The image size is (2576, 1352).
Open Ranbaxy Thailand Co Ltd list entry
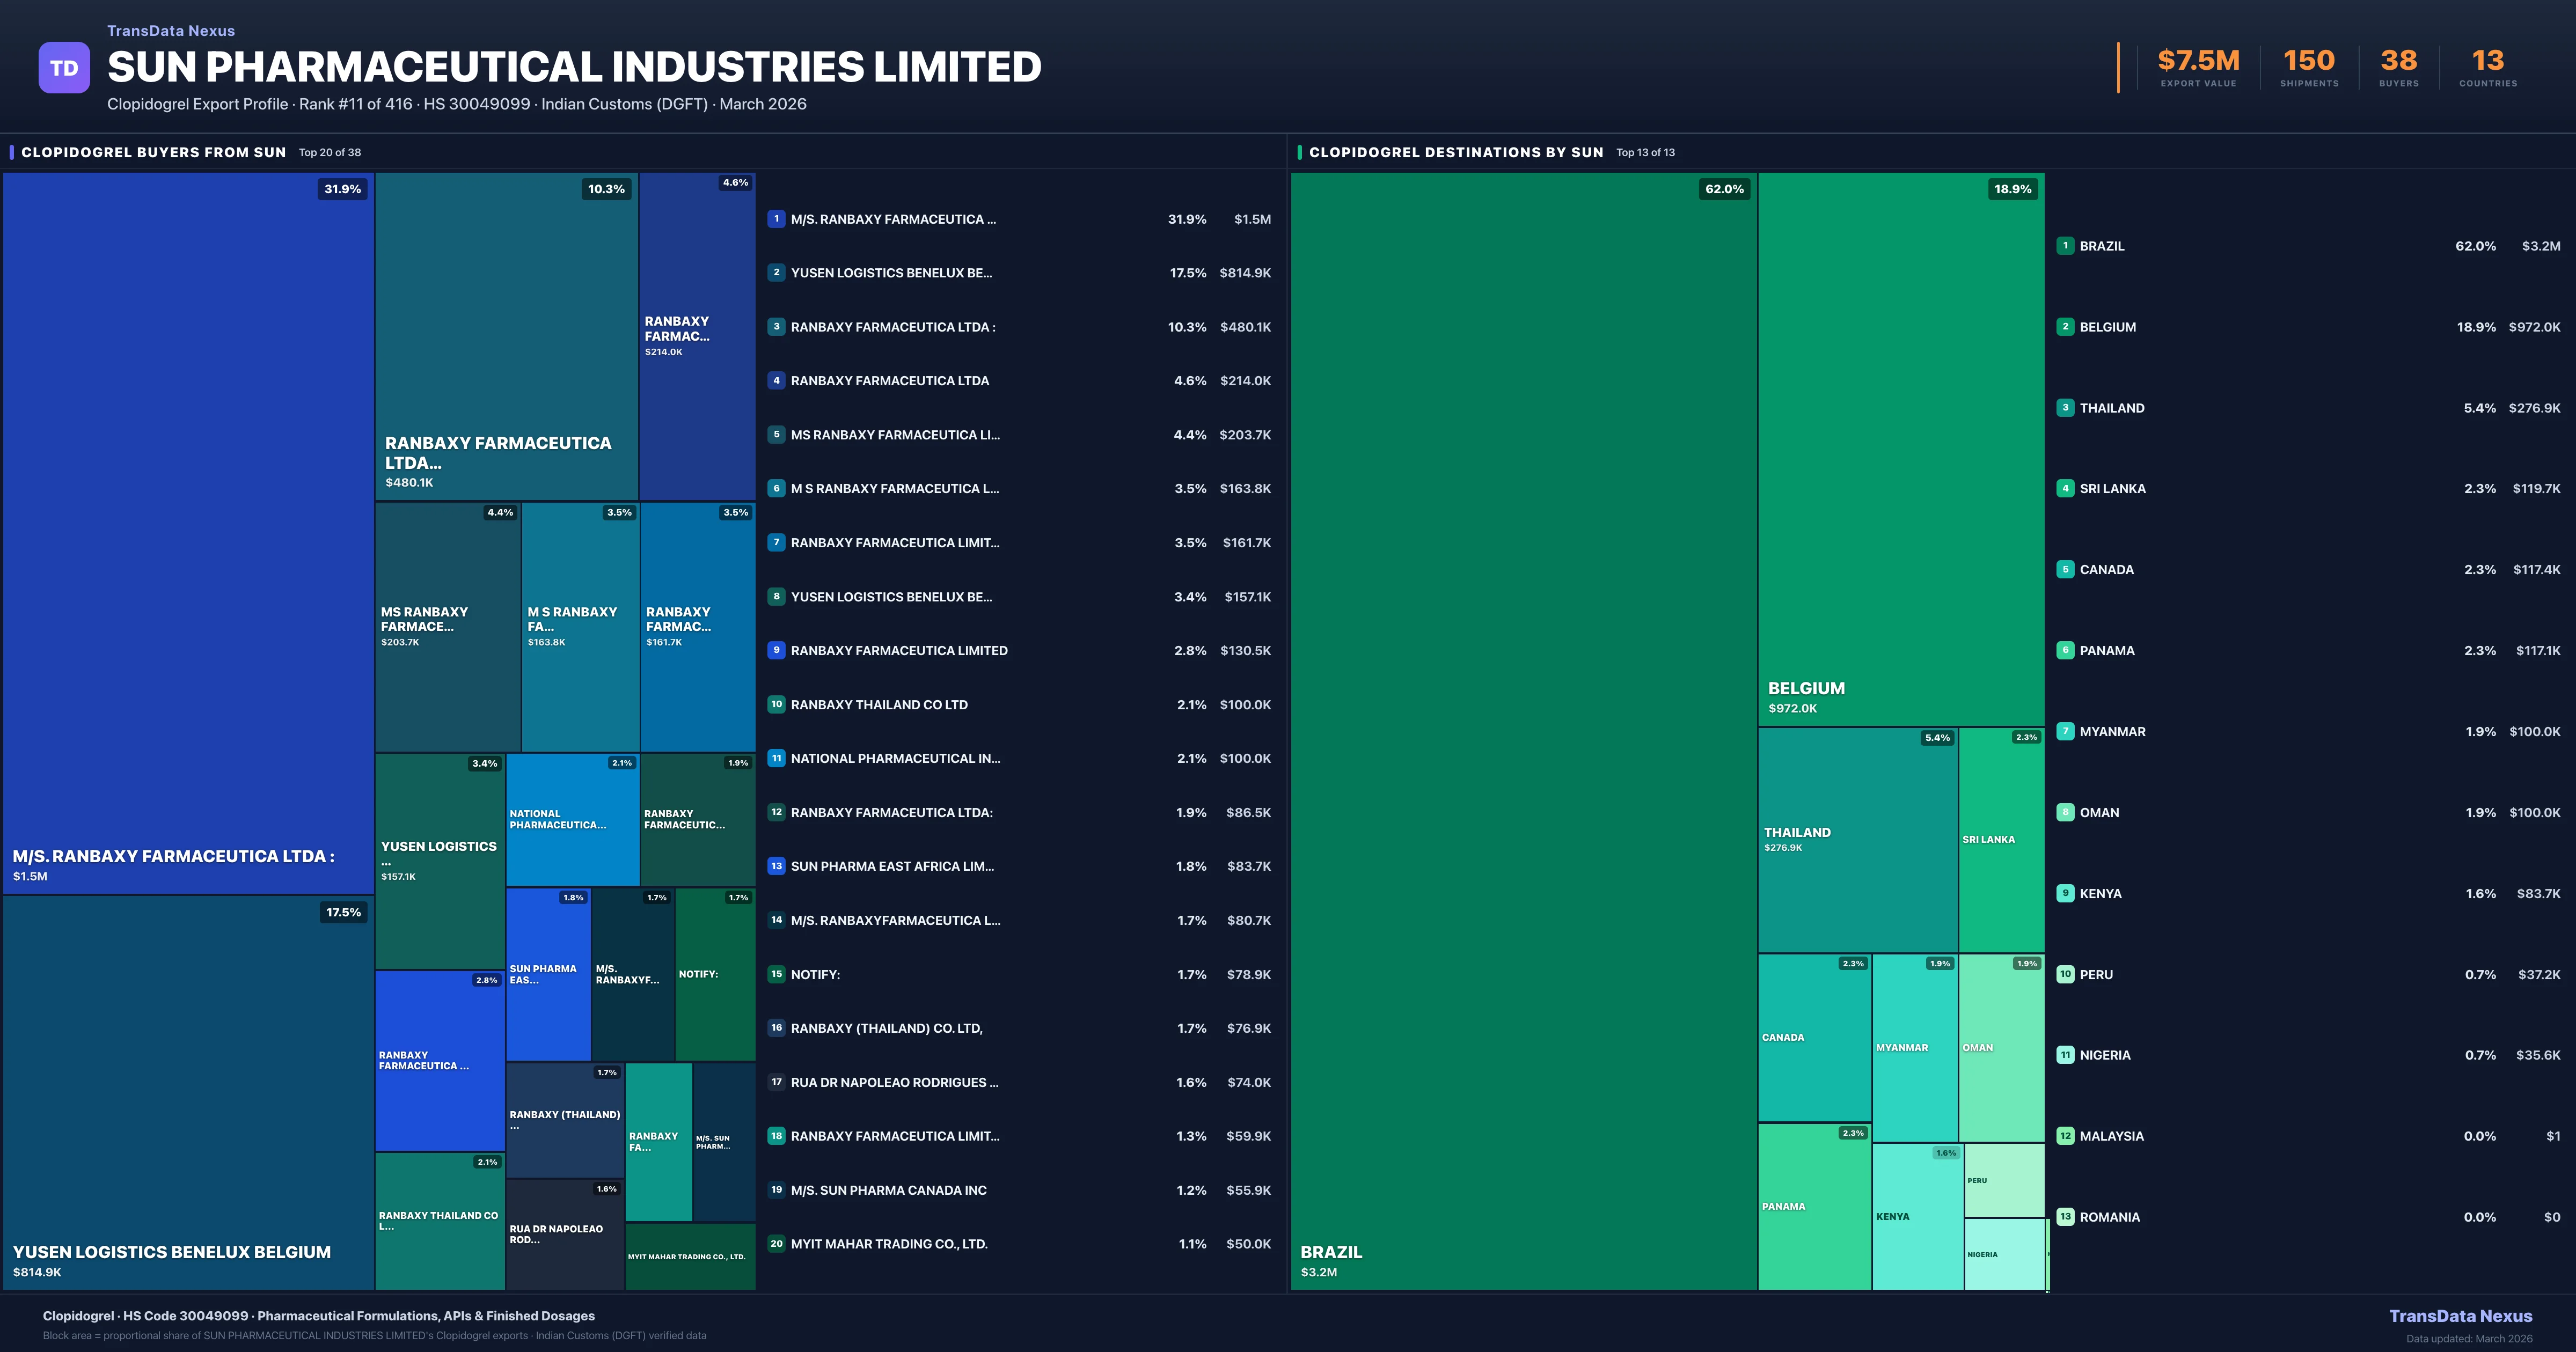879,705
